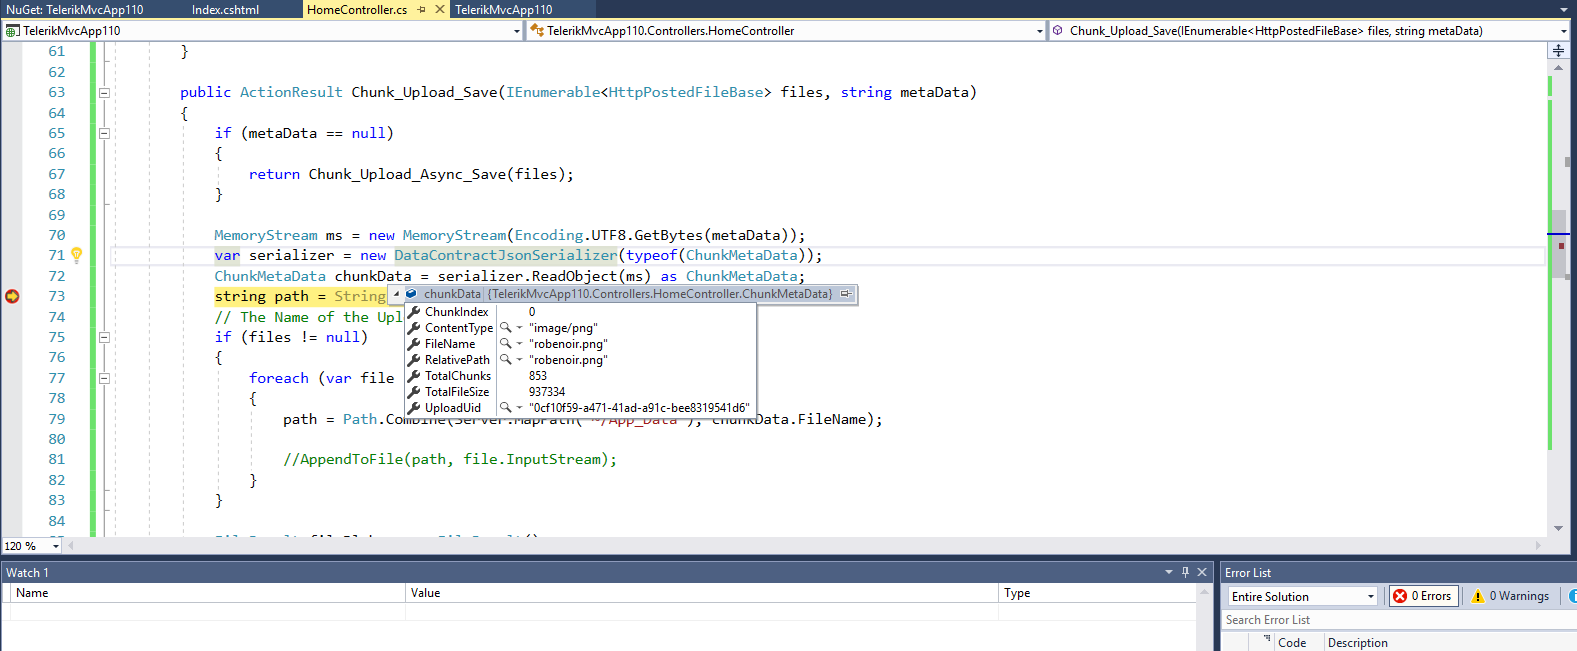Collapse the Chunk_Upload_Save method at line 63

[104, 93]
